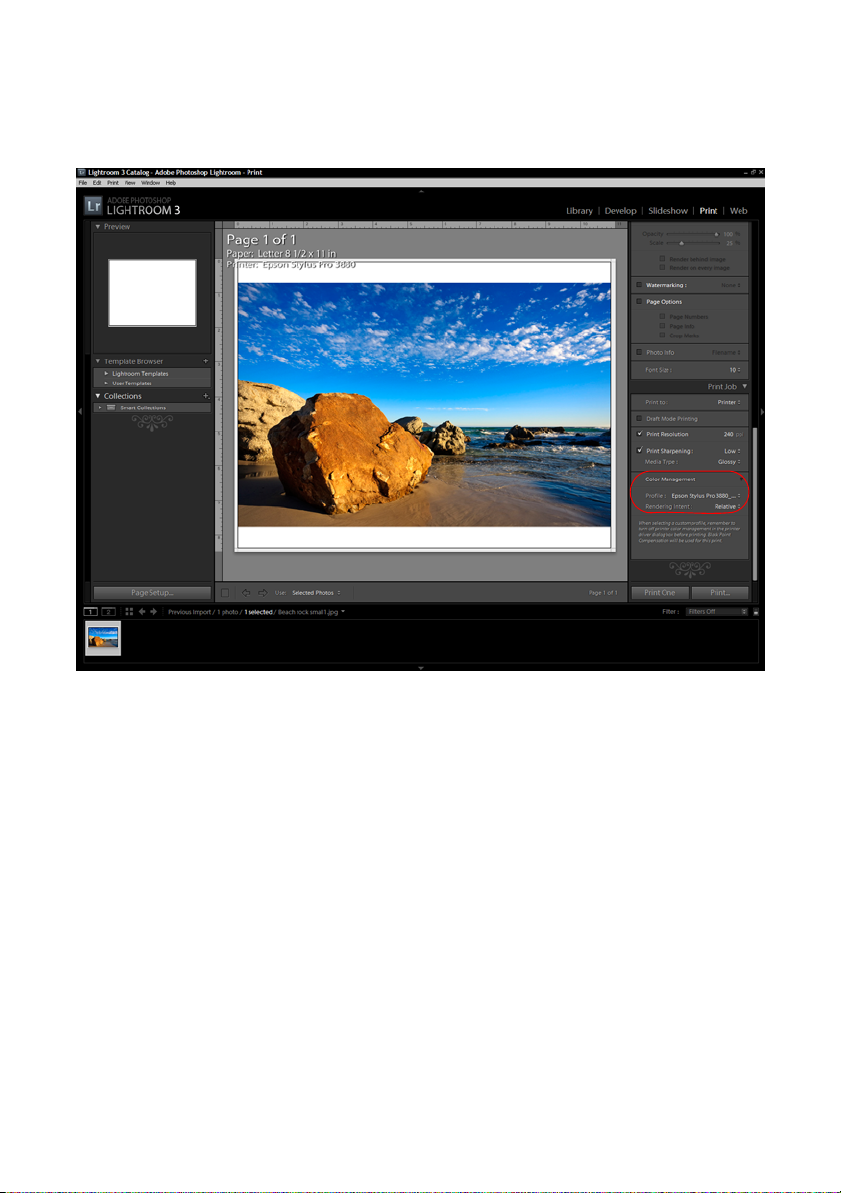Add a new collection with plus icon
This screenshot has height=1193, width=841.
[x=205, y=396]
